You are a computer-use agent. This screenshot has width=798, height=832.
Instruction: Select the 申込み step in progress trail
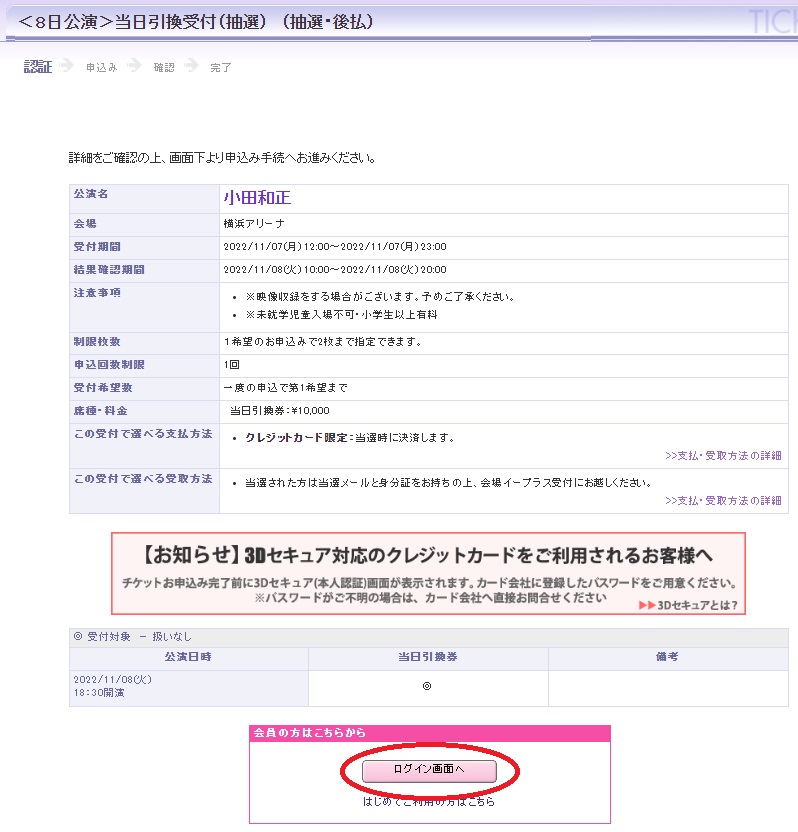[x=101, y=67]
